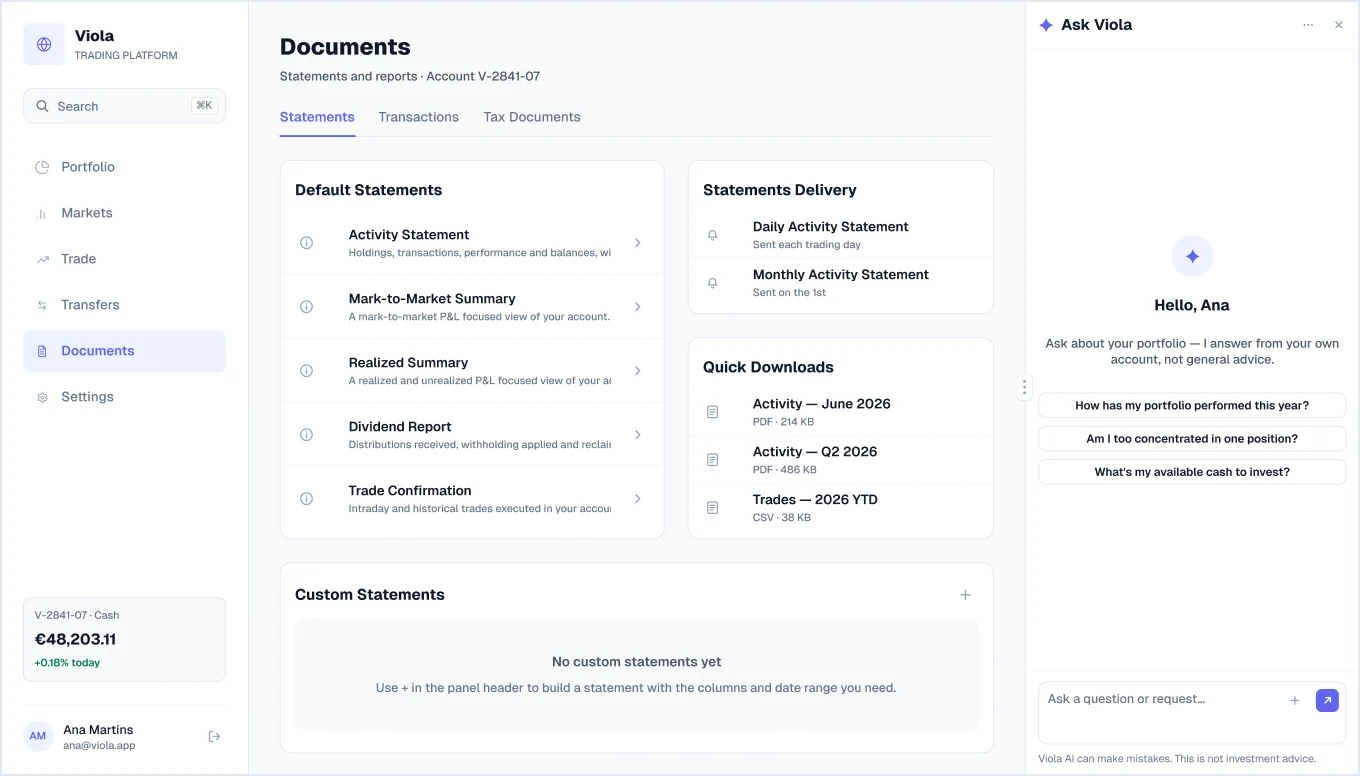Switch to the Tax Documents tab
This screenshot has width=1360, height=776.
(x=532, y=117)
